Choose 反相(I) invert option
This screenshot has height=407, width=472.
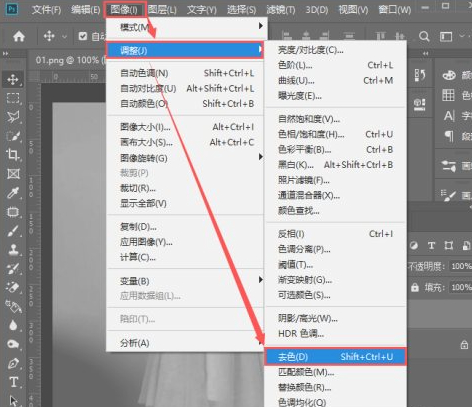click(x=336, y=234)
